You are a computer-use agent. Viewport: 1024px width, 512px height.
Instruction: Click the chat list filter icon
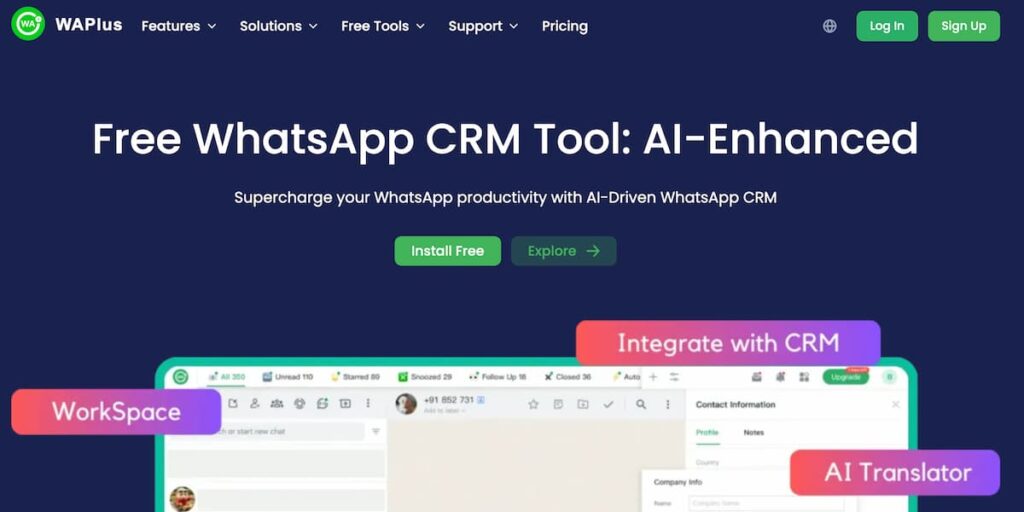[x=376, y=431]
